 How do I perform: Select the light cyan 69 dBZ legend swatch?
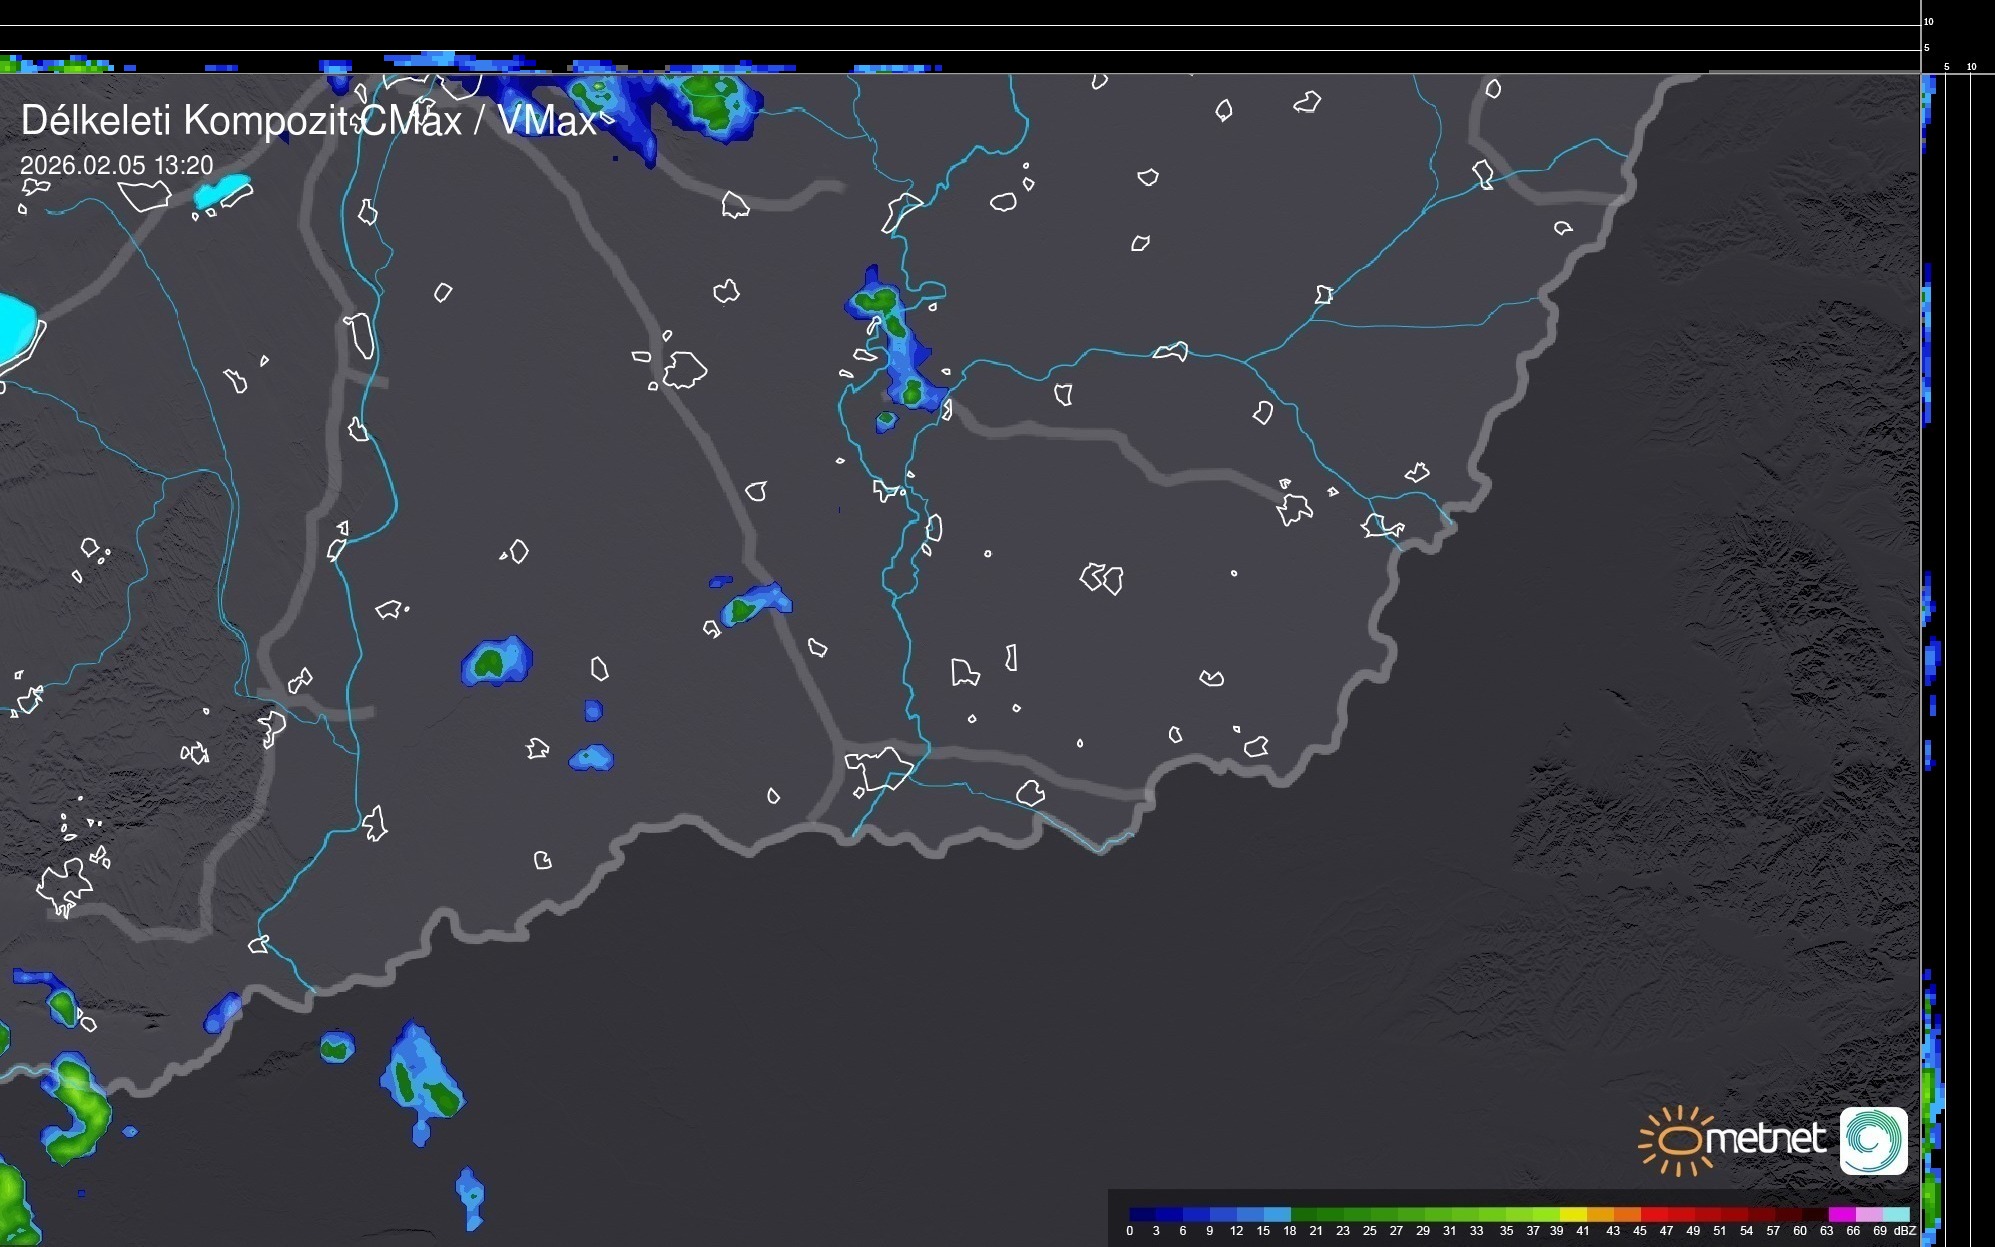click(x=1895, y=1214)
